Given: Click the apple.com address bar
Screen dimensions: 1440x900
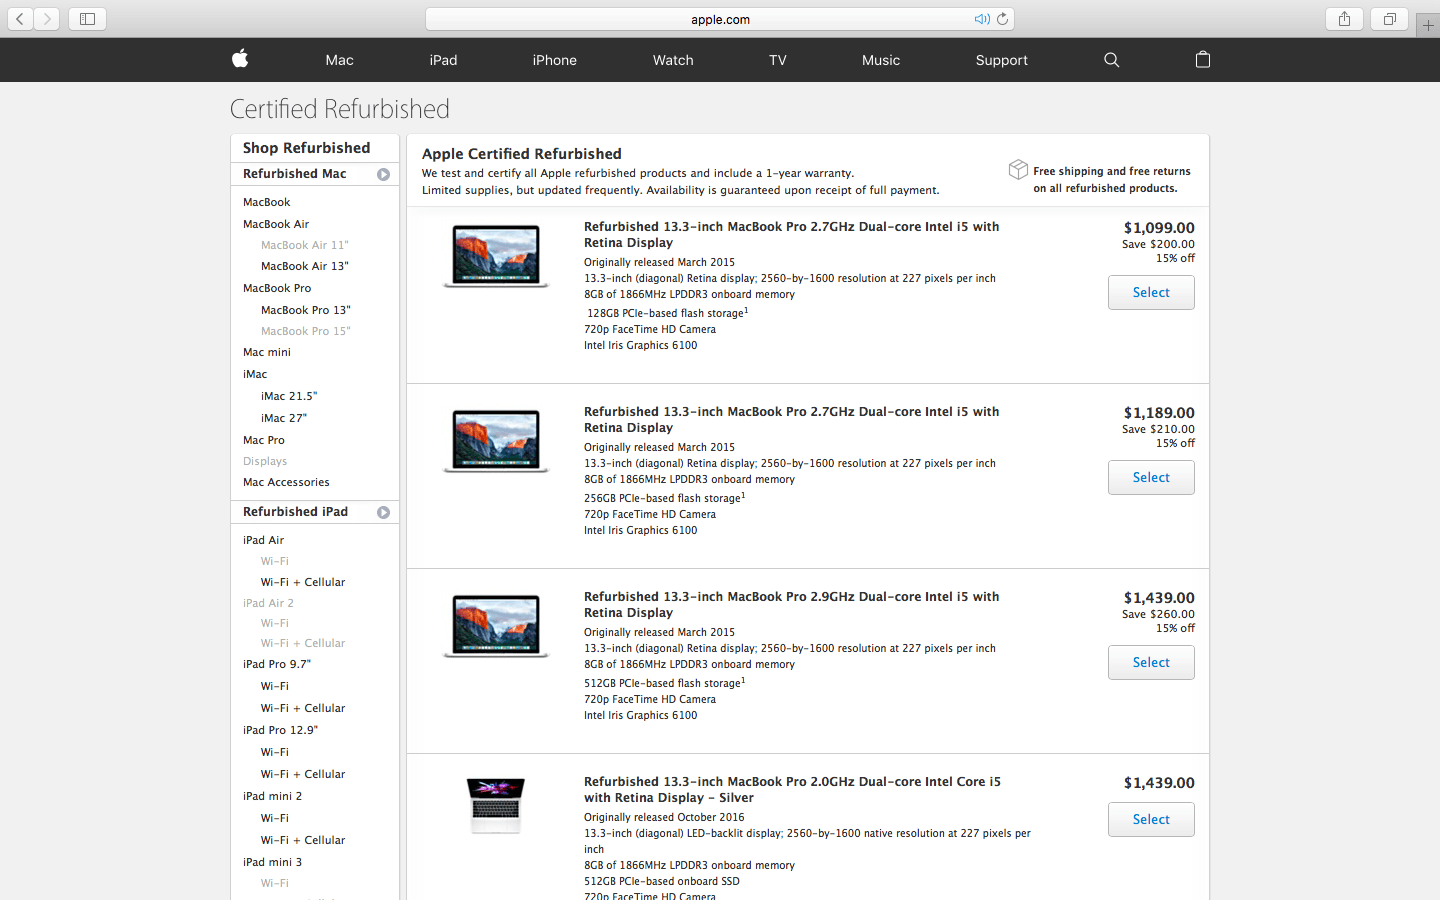Looking at the screenshot, I should (720, 19).
